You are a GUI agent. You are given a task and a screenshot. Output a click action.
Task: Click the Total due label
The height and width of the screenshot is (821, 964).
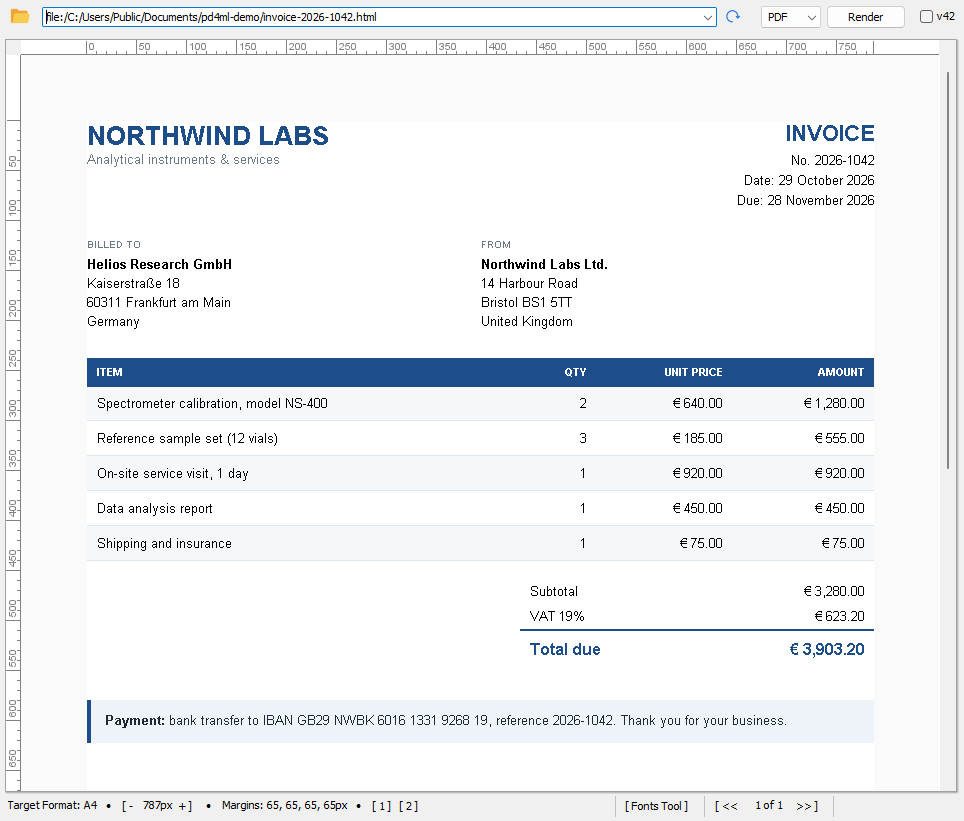(x=565, y=649)
